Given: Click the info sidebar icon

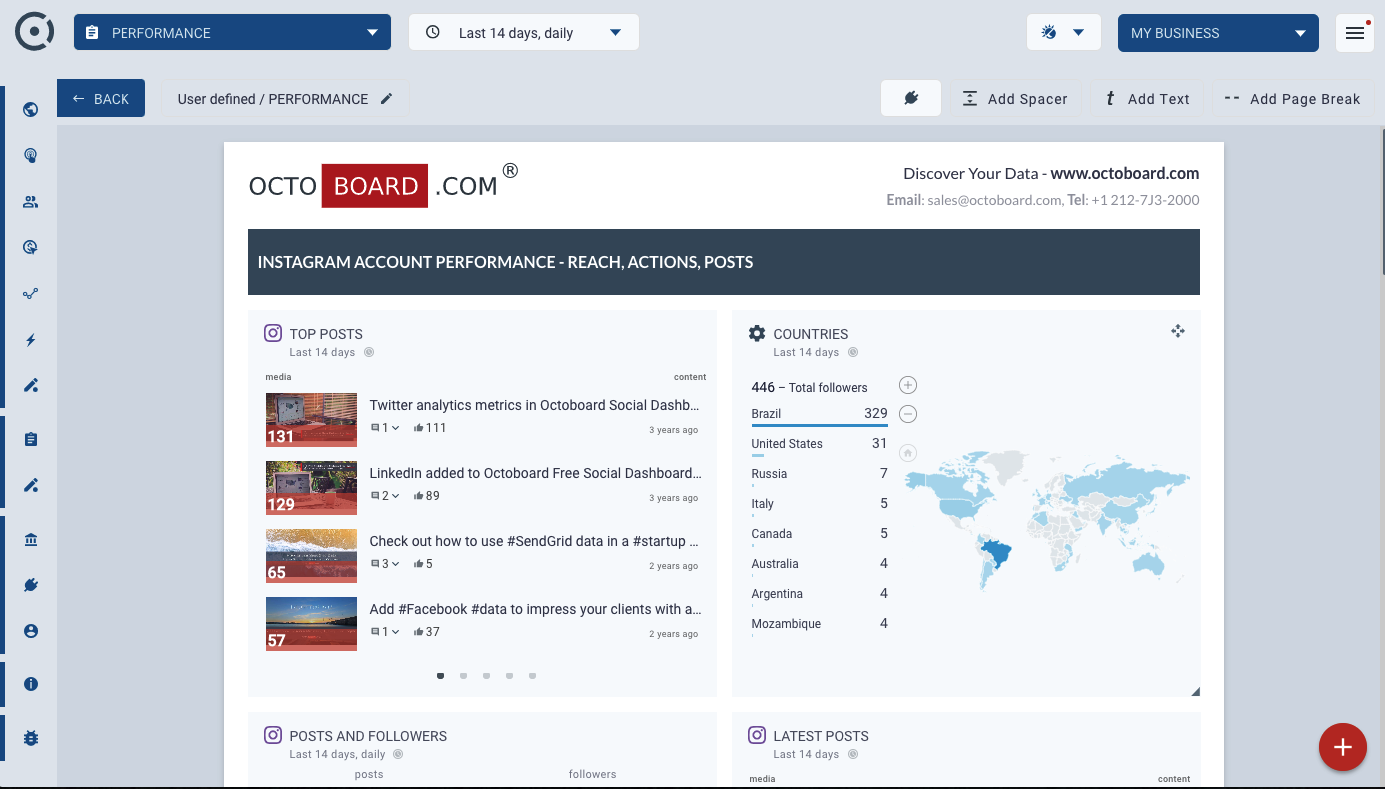Looking at the screenshot, I should click(31, 684).
